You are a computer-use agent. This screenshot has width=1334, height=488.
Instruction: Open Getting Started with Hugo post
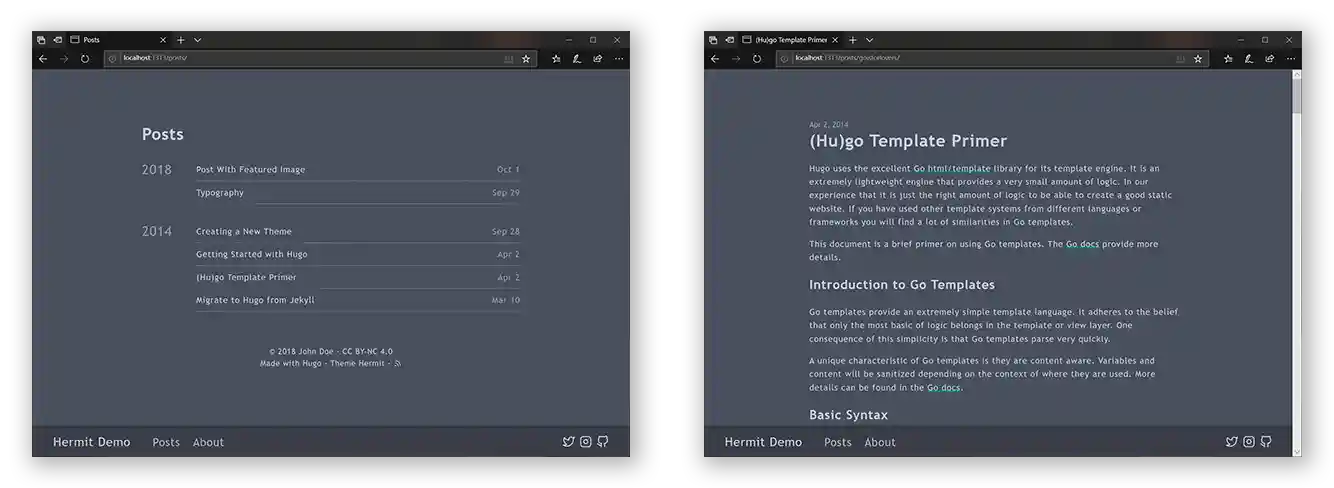(252, 254)
